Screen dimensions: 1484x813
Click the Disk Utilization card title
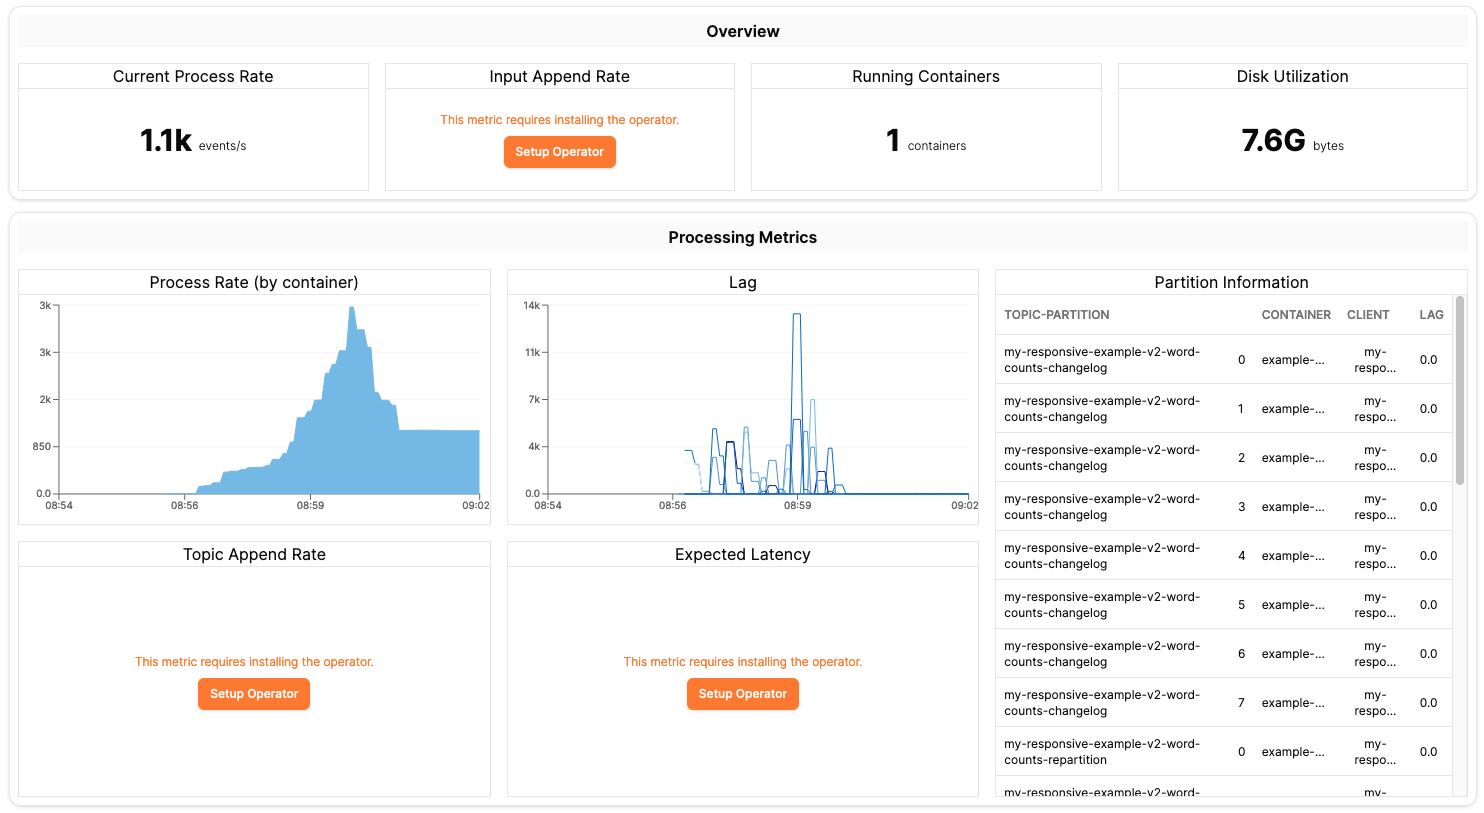(x=1292, y=76)
